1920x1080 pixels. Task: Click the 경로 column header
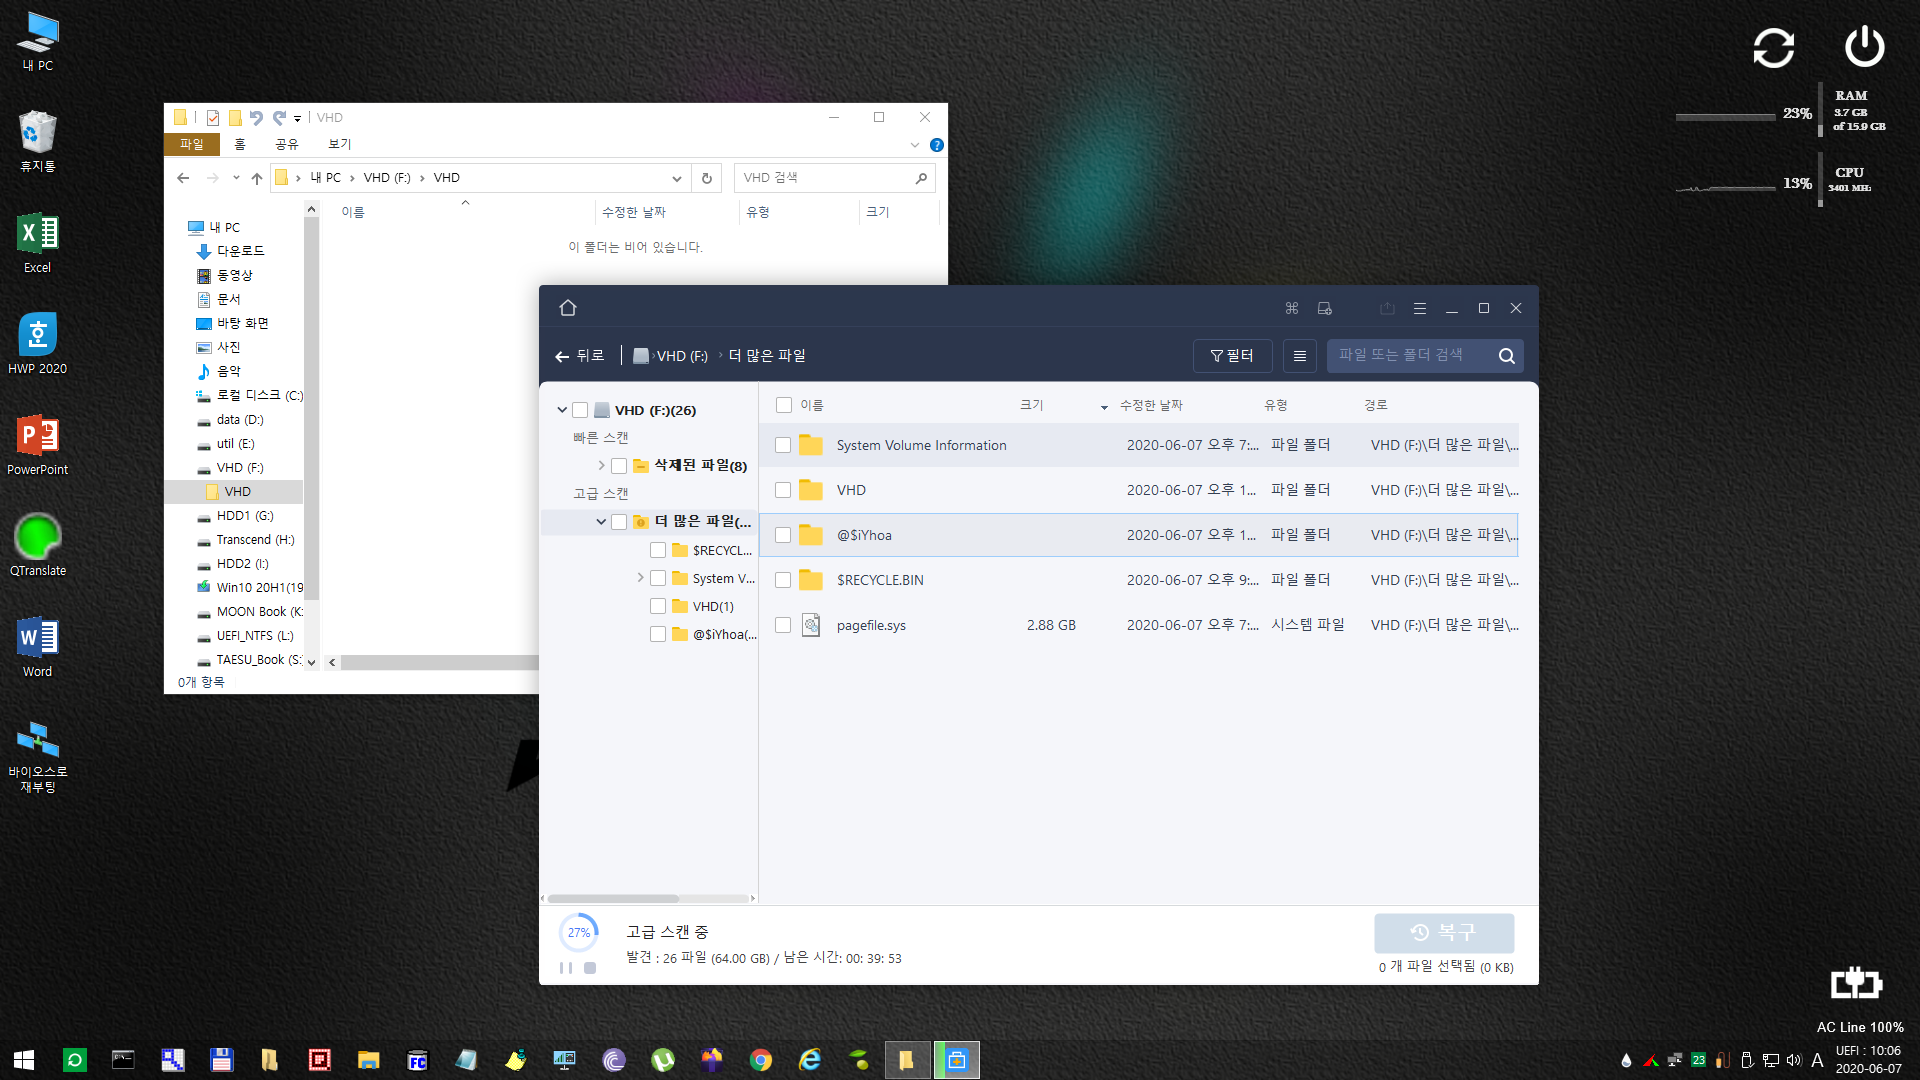1376,405
